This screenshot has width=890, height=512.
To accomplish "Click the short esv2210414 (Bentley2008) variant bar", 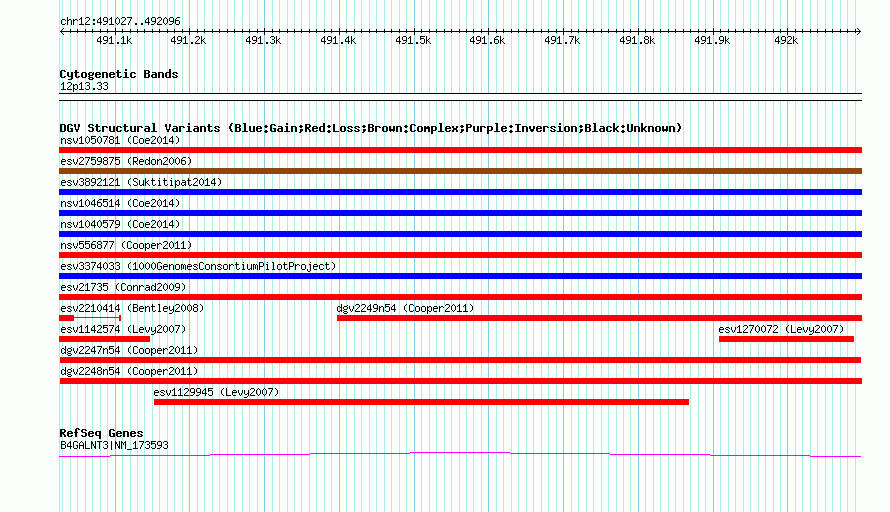I will click(90, 318).
